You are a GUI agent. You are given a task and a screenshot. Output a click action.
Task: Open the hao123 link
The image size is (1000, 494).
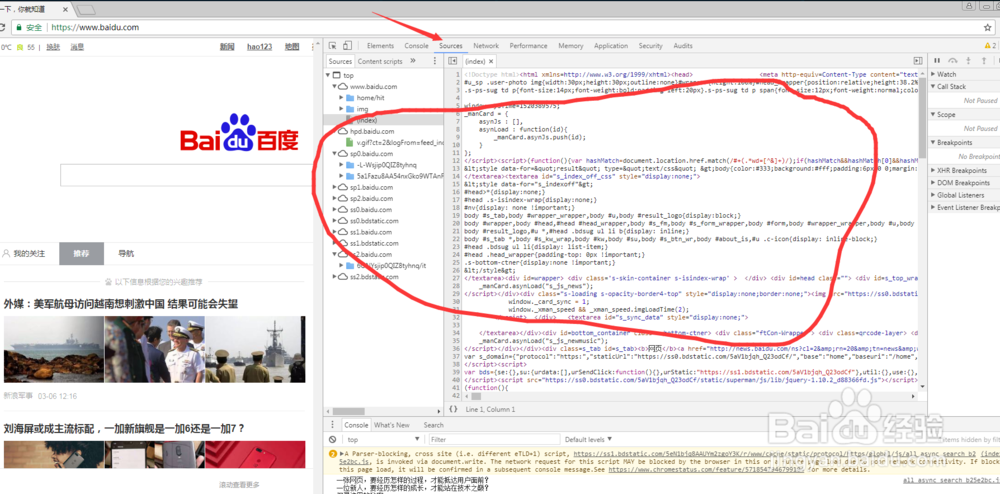260,47
